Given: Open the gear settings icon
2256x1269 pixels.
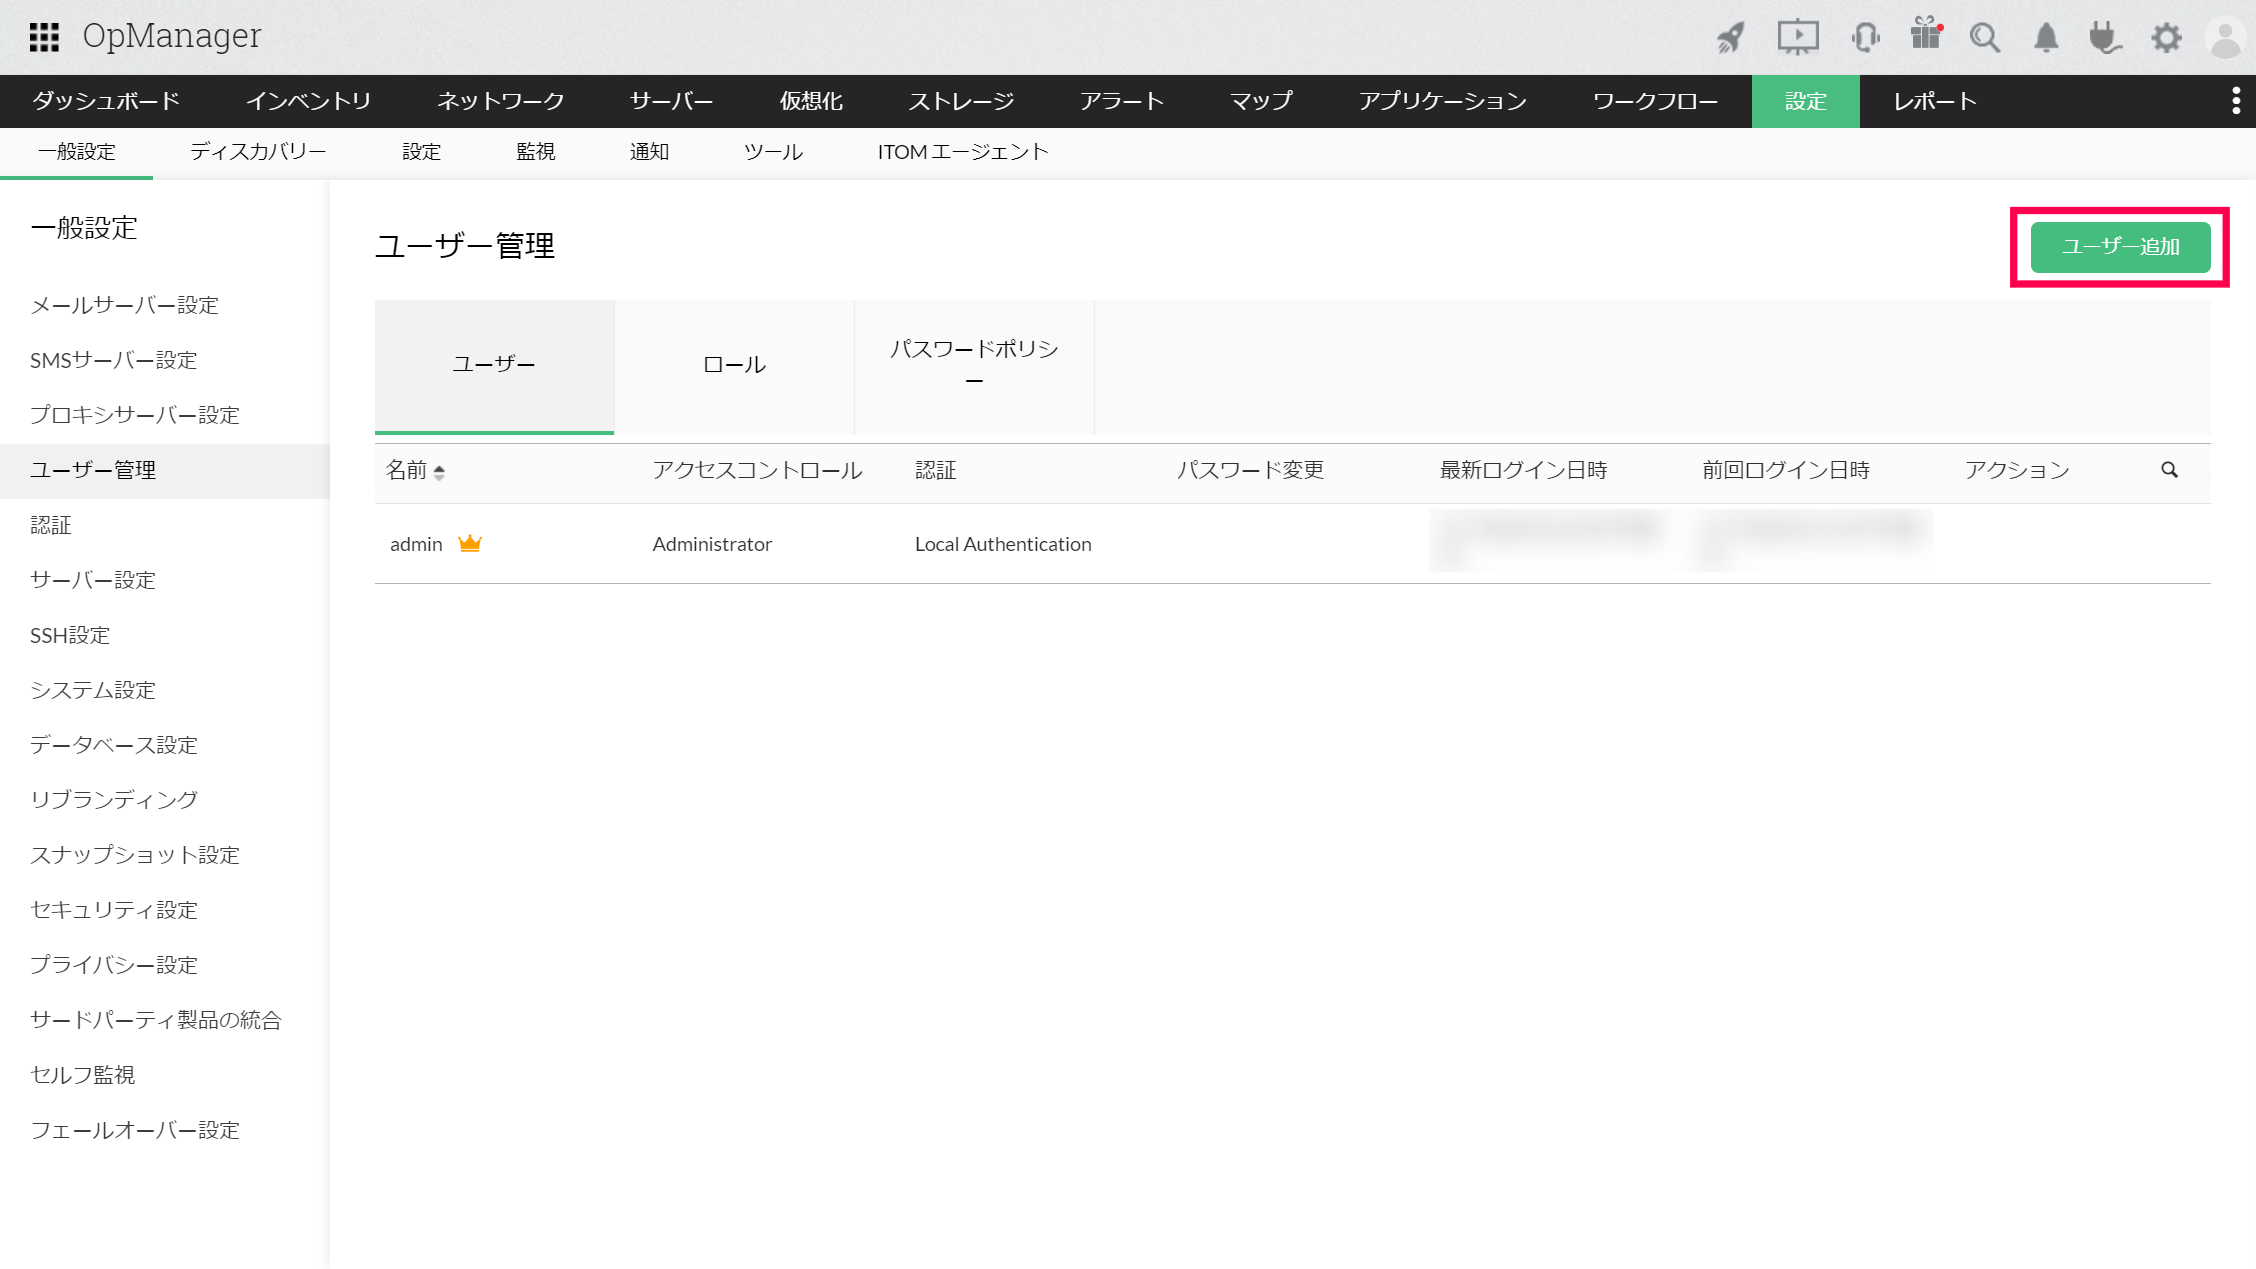Looking at the screenshot, I should (2166, 38).
